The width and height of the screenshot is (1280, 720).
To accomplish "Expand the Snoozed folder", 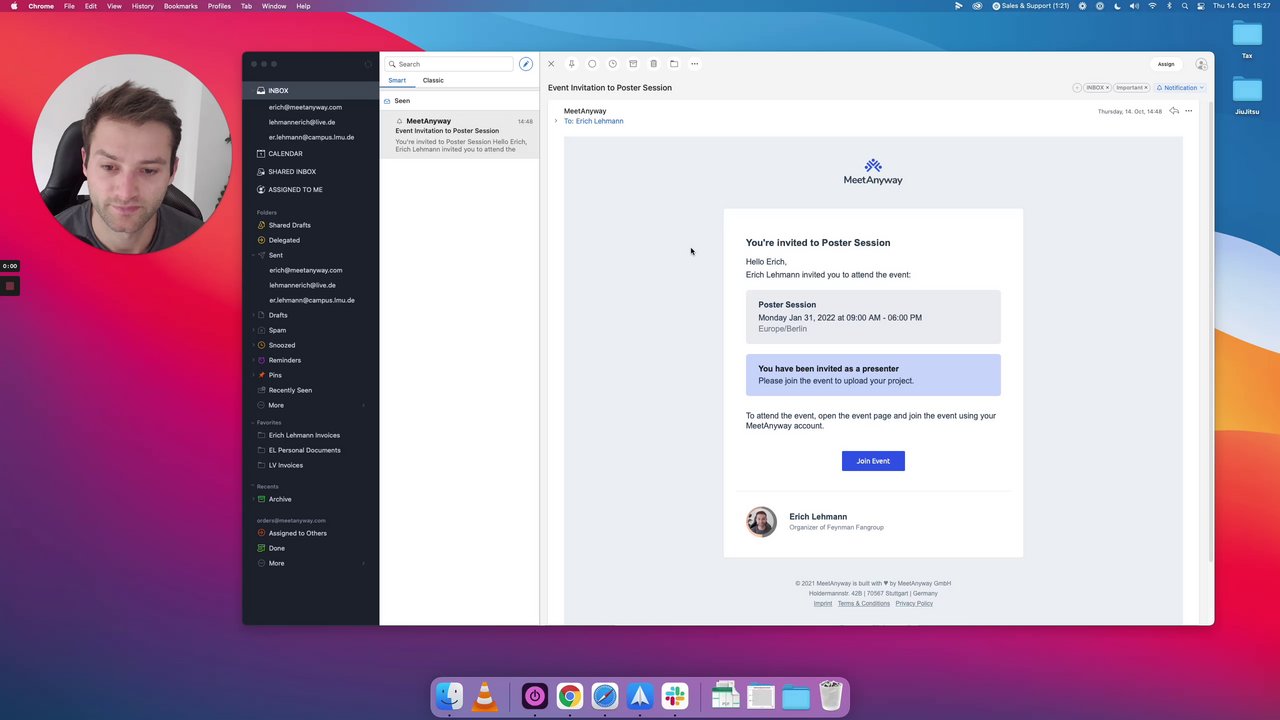I will [254, 345].
